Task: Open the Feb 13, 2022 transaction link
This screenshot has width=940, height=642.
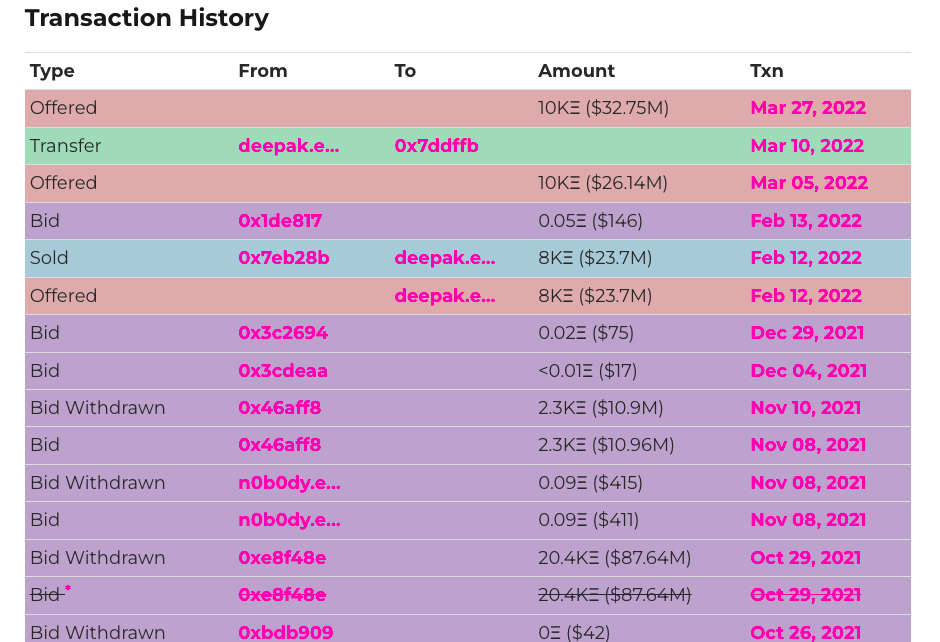Action: pos(806,221)
